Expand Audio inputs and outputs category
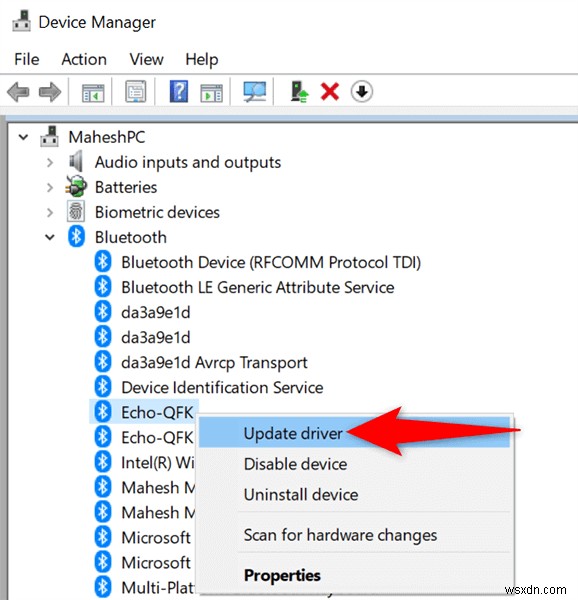 coord(50,163)
